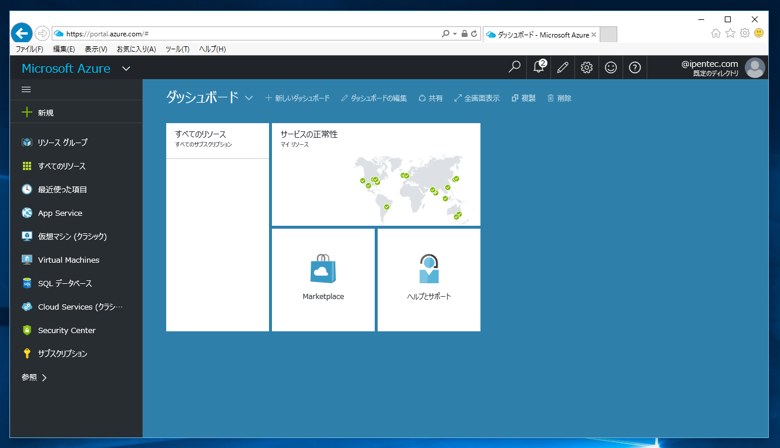Click the Cloud Services cloud icon
This screenshot has height=448, width=780.
click(27, 307)
